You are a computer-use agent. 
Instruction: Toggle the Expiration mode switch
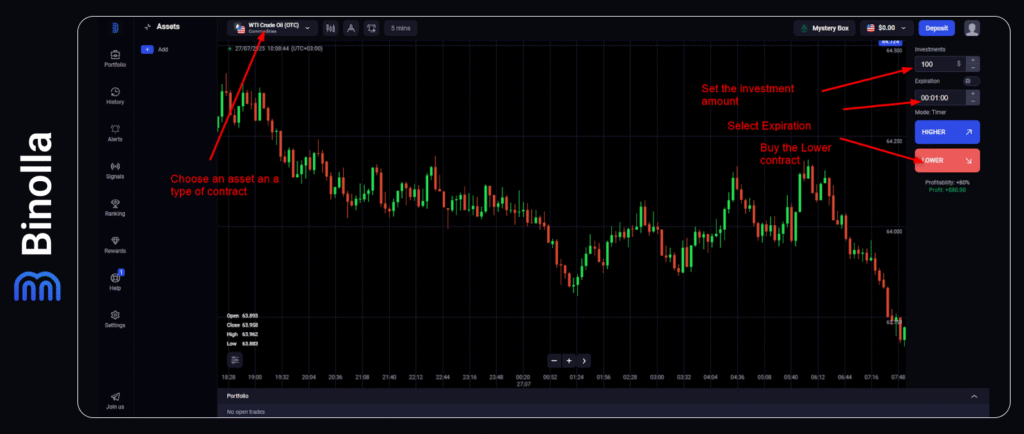pyautogui.click(x=971, y=81)
